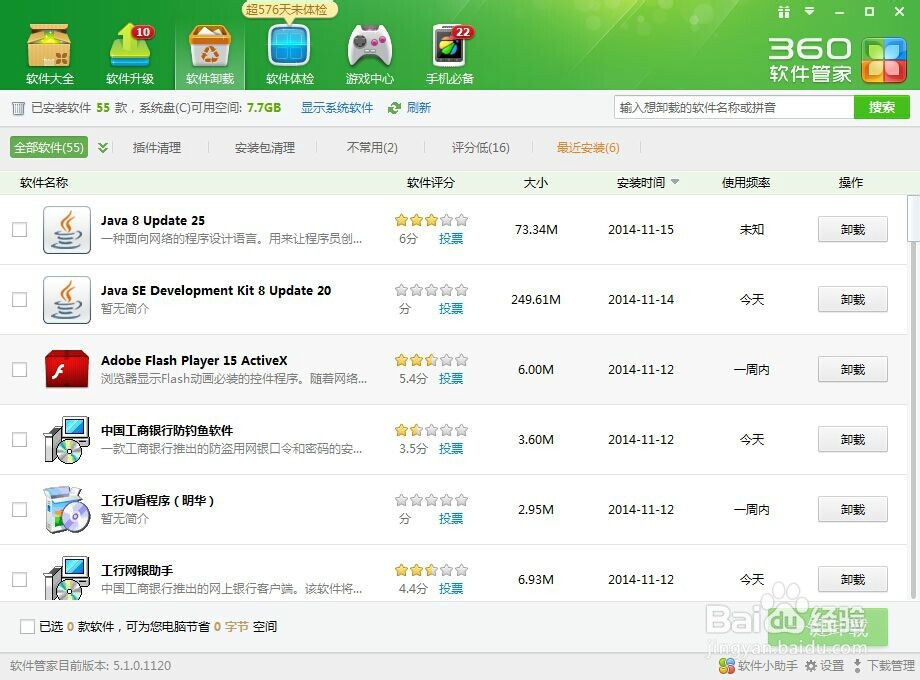This screenshot has height=680, width=920.
Task: Uninstall 工行网银助手 with 卸载 button
Action: [853, 580]
